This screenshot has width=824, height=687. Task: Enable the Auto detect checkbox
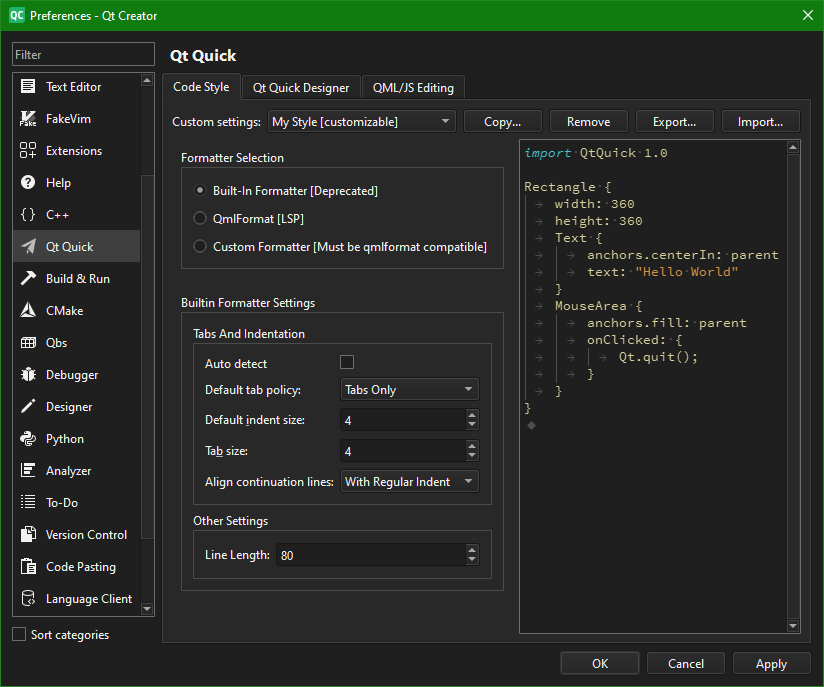(347, 362)
